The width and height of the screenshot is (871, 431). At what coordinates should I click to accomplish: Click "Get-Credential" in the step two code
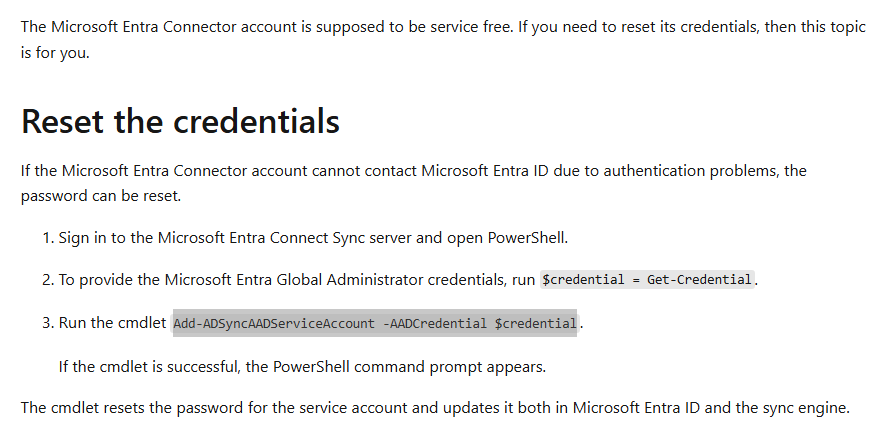pos(699,280)
